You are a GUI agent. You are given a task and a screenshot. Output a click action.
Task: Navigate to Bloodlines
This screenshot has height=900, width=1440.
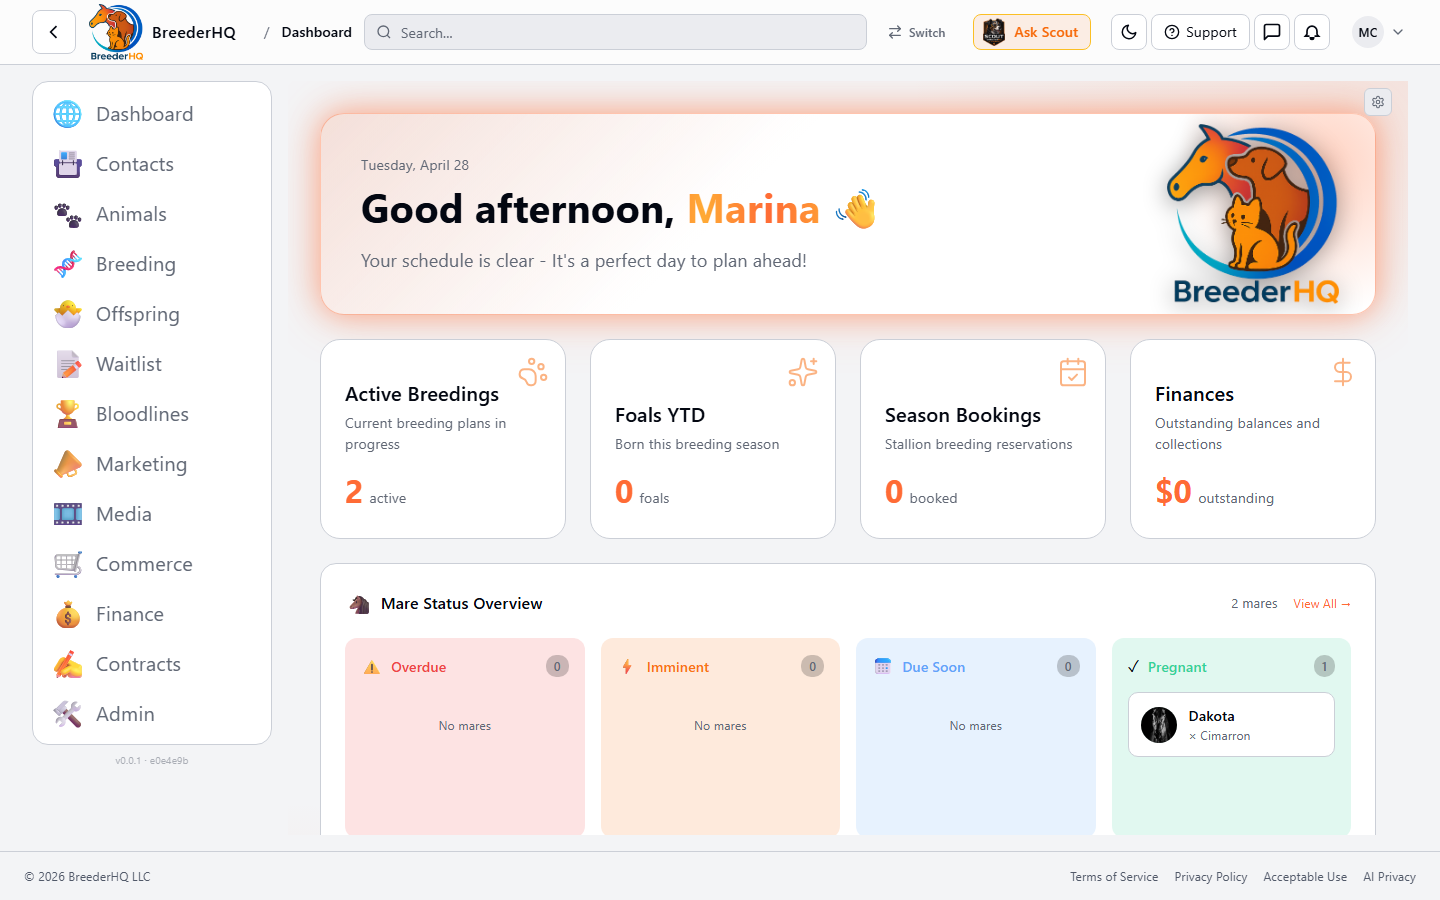(152, 414)
